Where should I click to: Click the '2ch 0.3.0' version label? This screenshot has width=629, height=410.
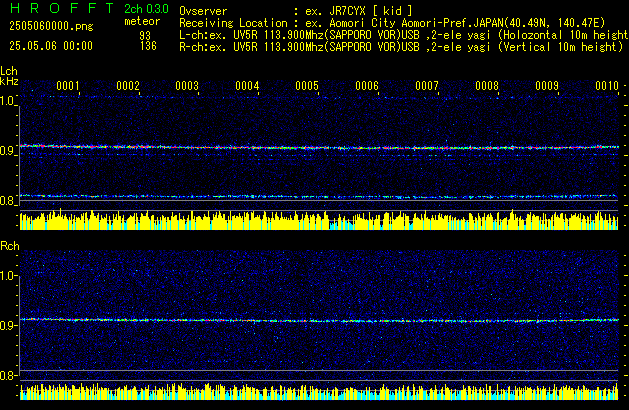[x=146, y=9]
